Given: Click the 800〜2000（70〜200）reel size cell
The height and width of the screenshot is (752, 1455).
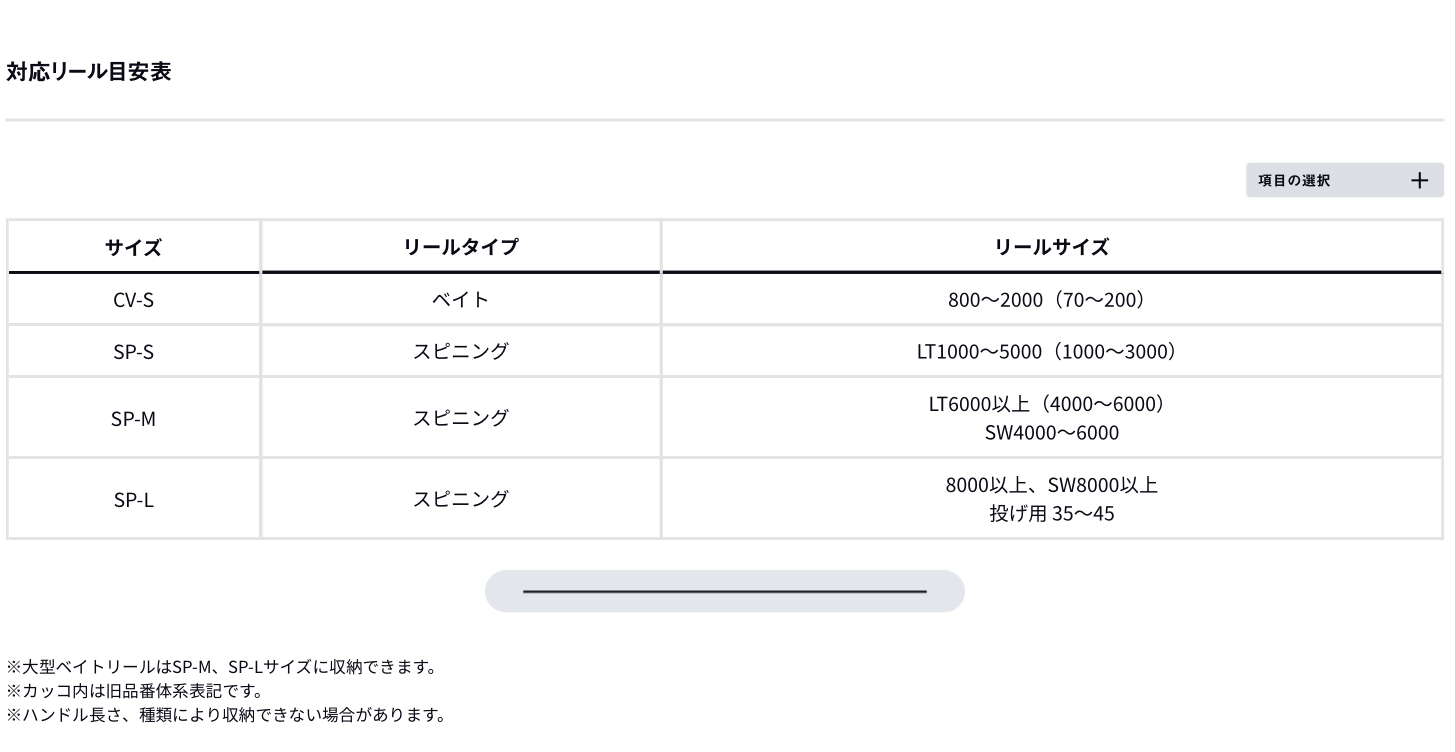Looking at the screenshot, I should [x=1050, y=299].
